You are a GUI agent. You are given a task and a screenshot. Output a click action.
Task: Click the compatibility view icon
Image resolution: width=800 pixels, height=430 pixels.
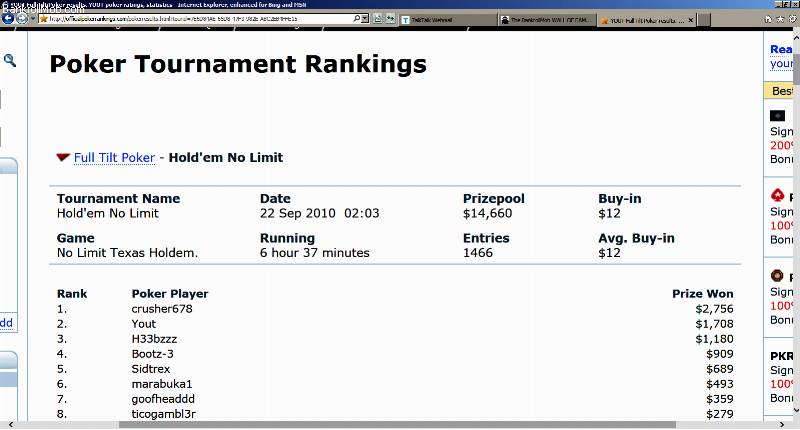pyautogui.click(x=378, y=19)
